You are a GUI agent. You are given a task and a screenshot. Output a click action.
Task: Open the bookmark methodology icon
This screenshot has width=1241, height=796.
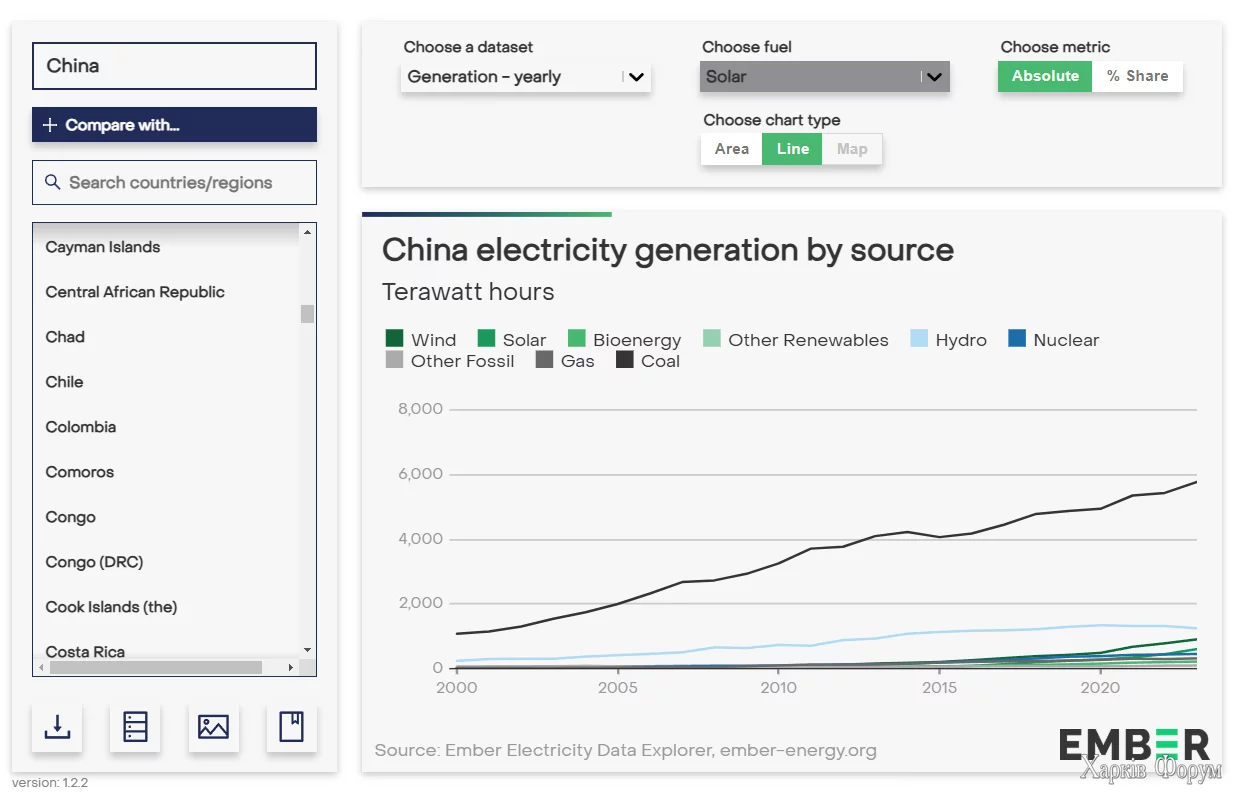pos(291,727)
